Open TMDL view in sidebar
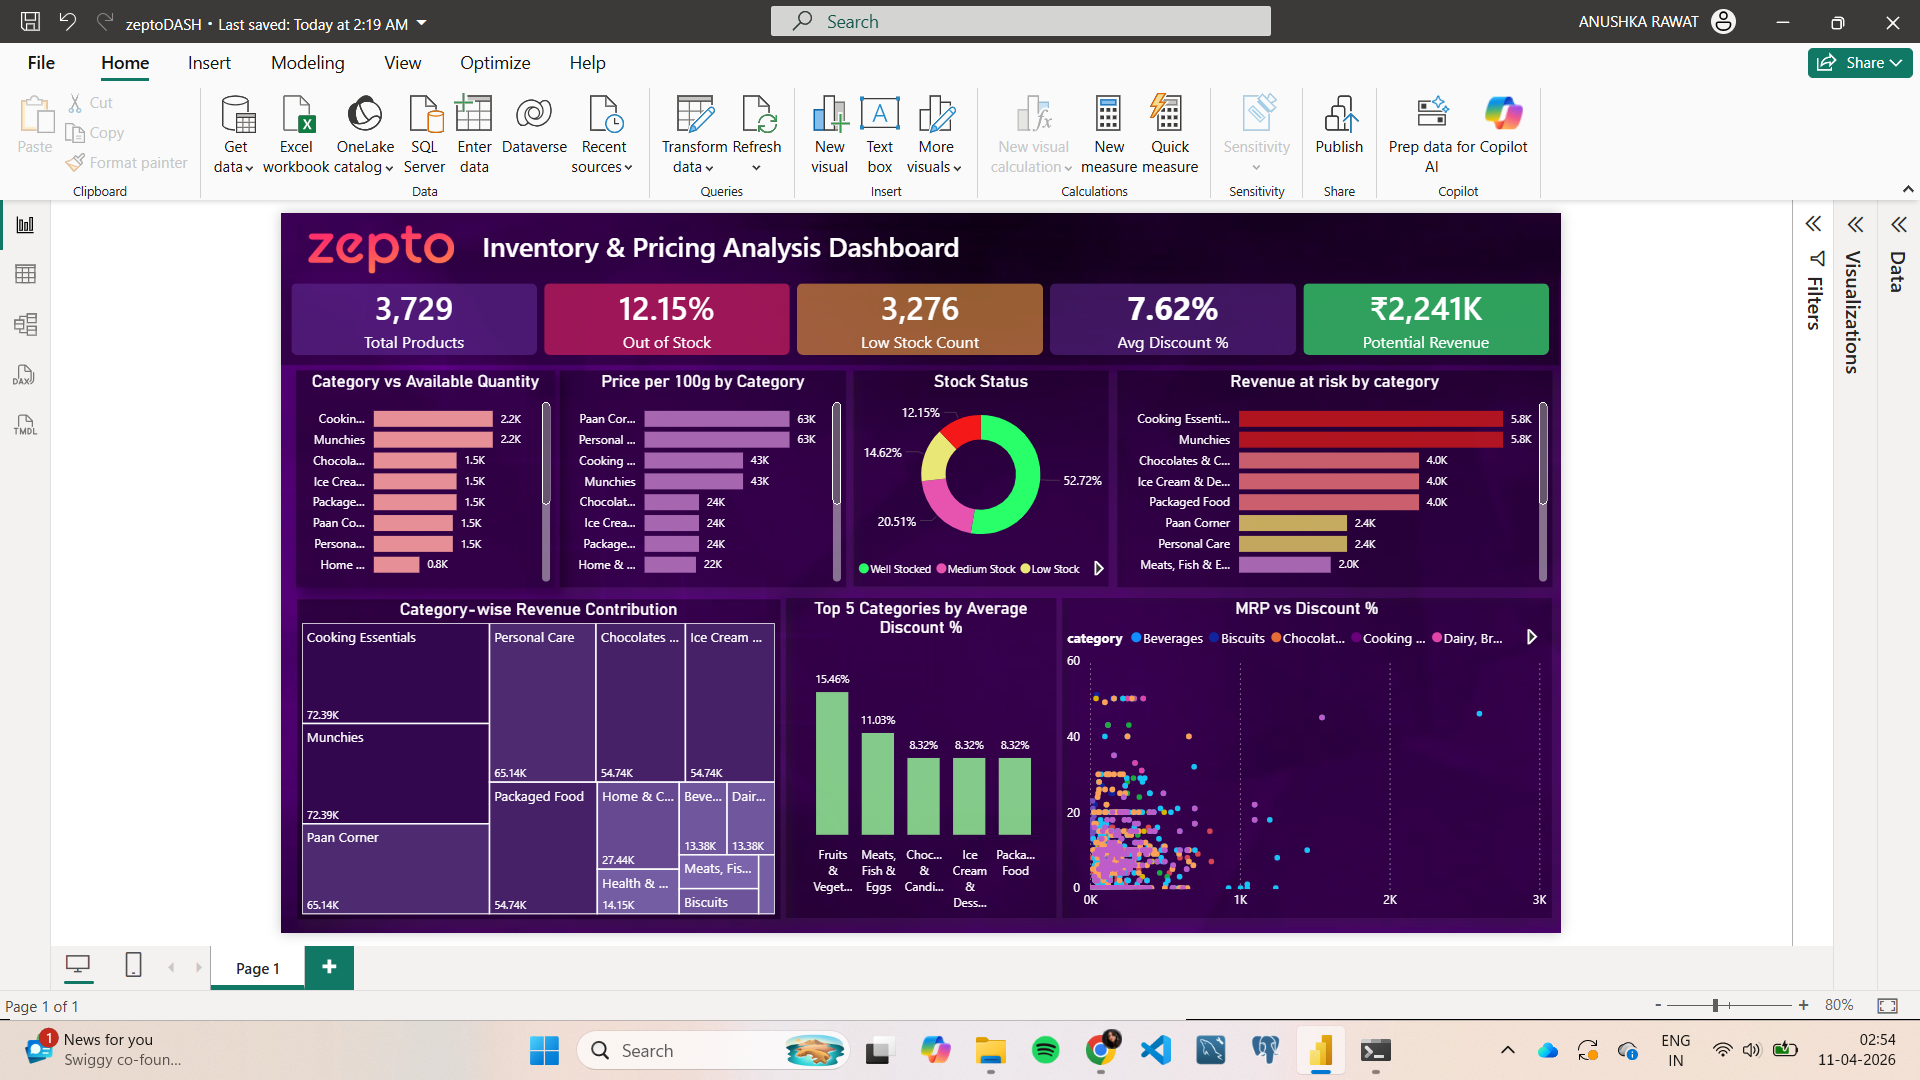This screenshot has height=1080, width=1920. tap(25, 425)
